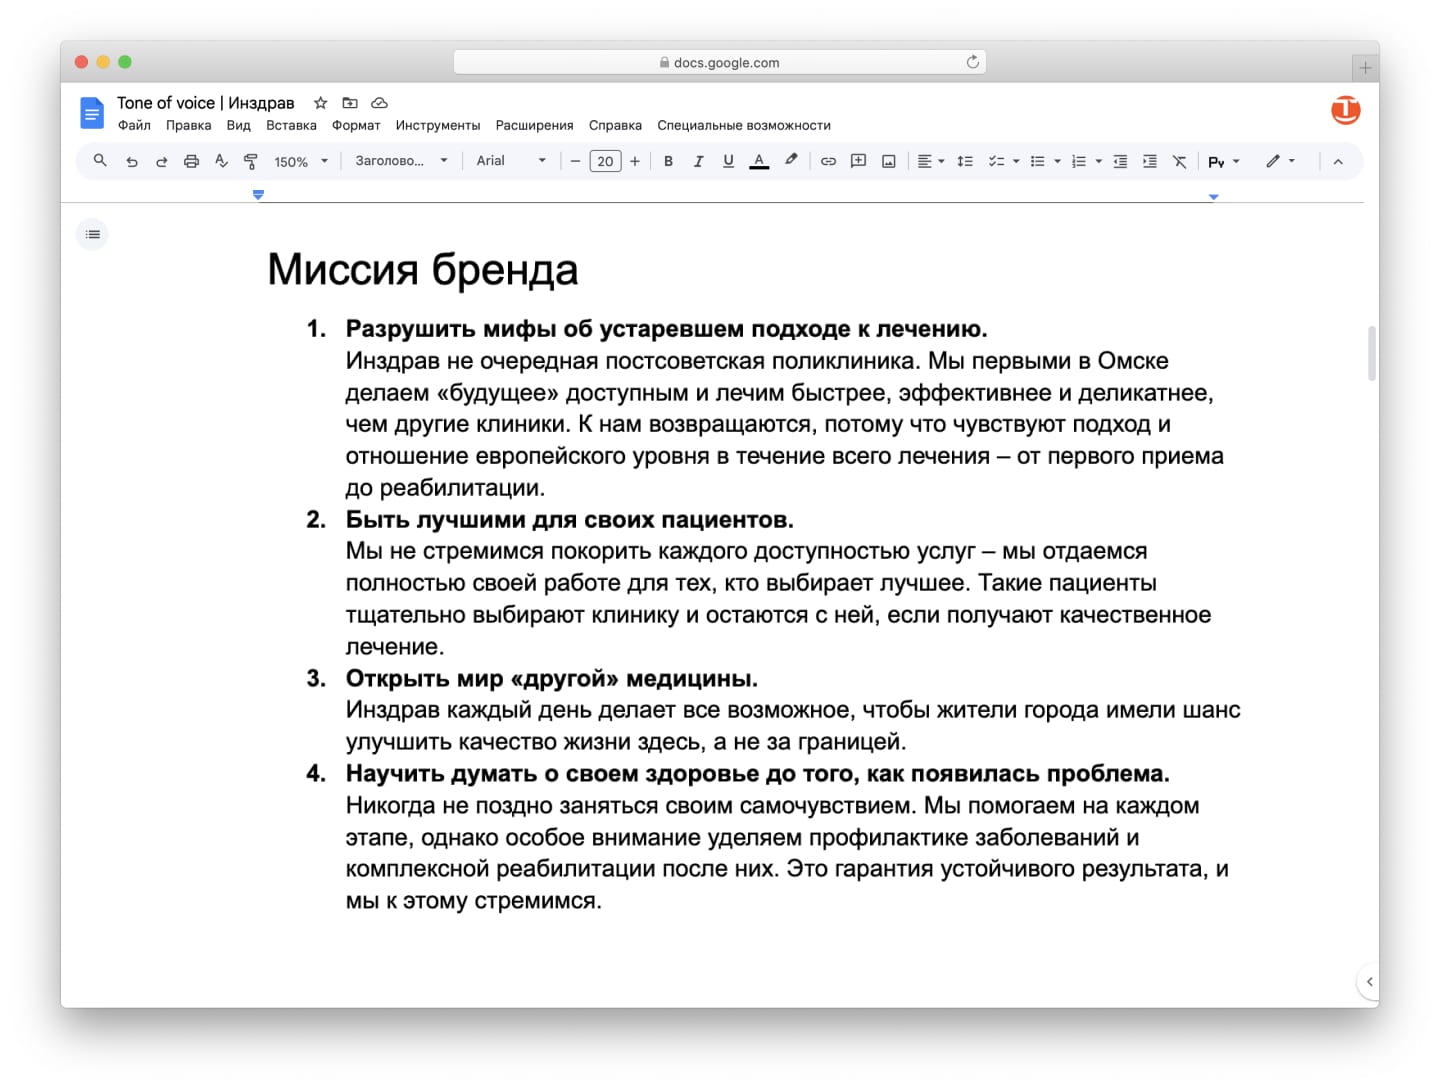Viewport: 1440px width, 1090px height.
Task: Open the highlight color picker
Action: pos(791,160)
